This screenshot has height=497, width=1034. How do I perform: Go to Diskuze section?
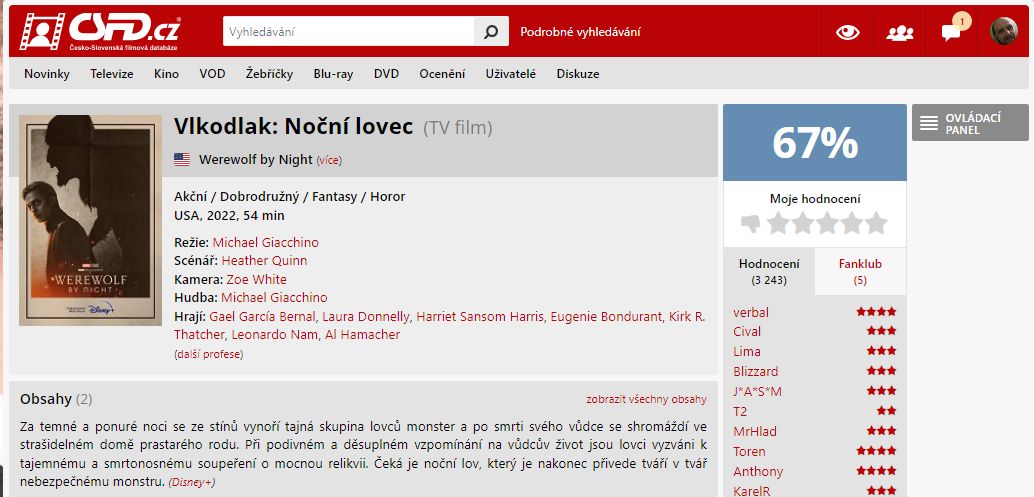578,74
